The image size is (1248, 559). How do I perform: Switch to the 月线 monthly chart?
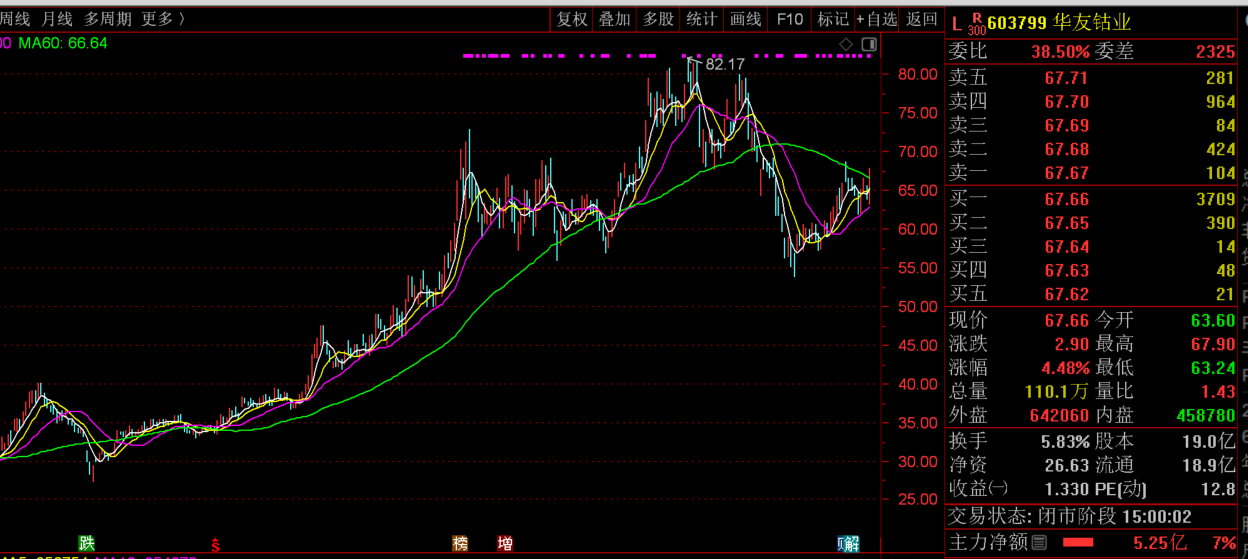coord(57,19)
